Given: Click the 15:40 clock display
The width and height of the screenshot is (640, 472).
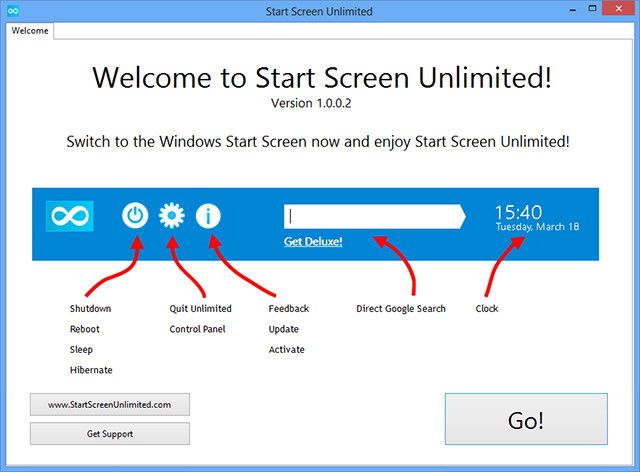Looking at the screenshot, I should [518, 212].
